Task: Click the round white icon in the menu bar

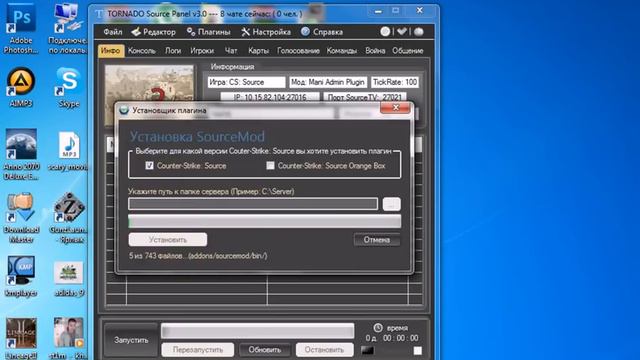Action: click(x=385, y=32)
